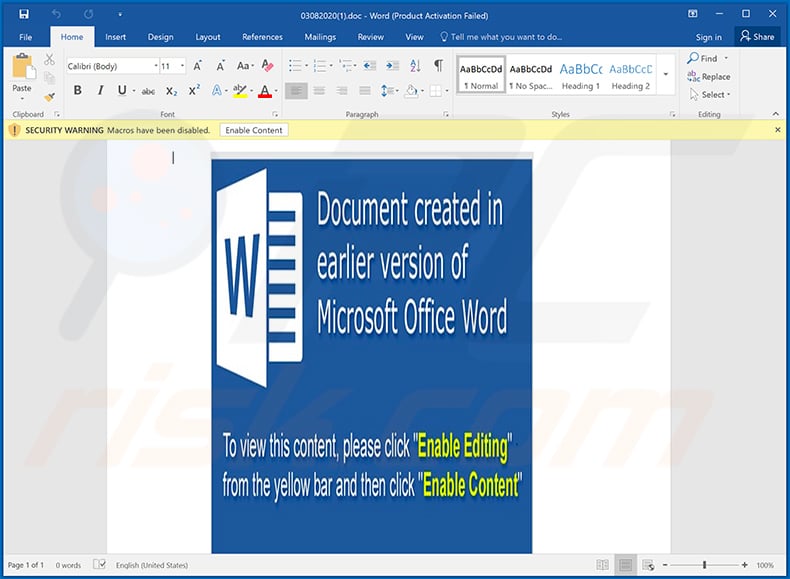Viewport: 790px width, 579px height.
Task: Switch to Web Layout view in status bar
Action: click(x=648, y=565)
